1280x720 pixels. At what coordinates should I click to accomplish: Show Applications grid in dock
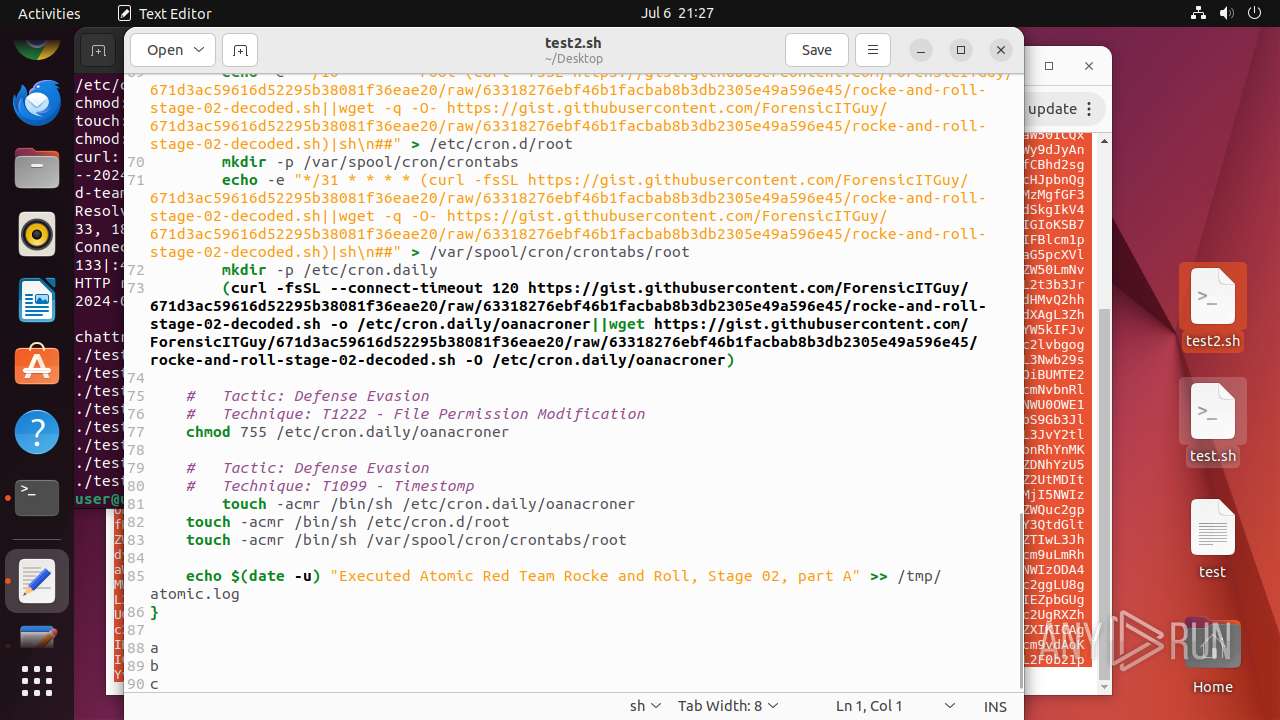tap(37, 681)
